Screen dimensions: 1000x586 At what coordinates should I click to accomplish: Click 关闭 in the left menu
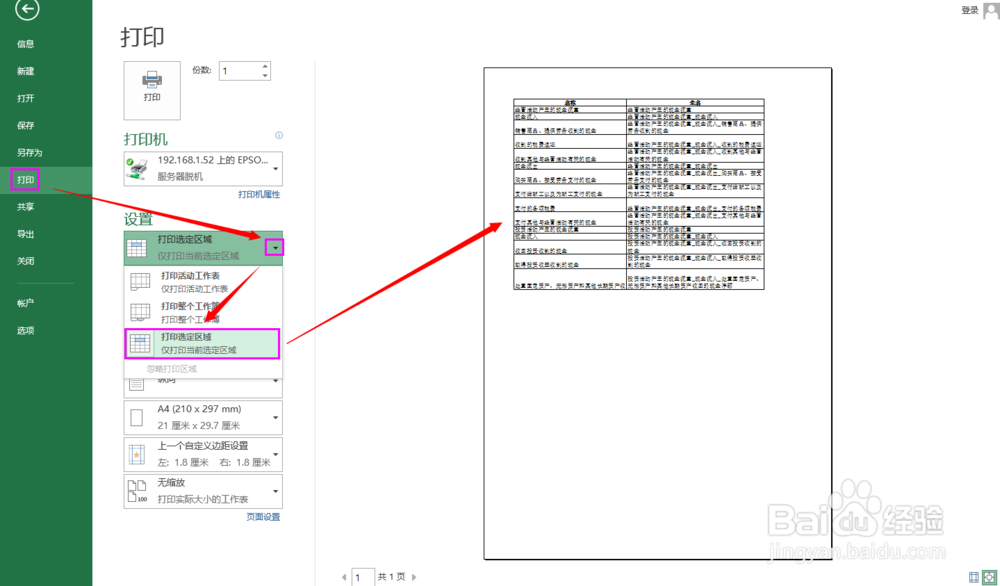pos(26,261)
